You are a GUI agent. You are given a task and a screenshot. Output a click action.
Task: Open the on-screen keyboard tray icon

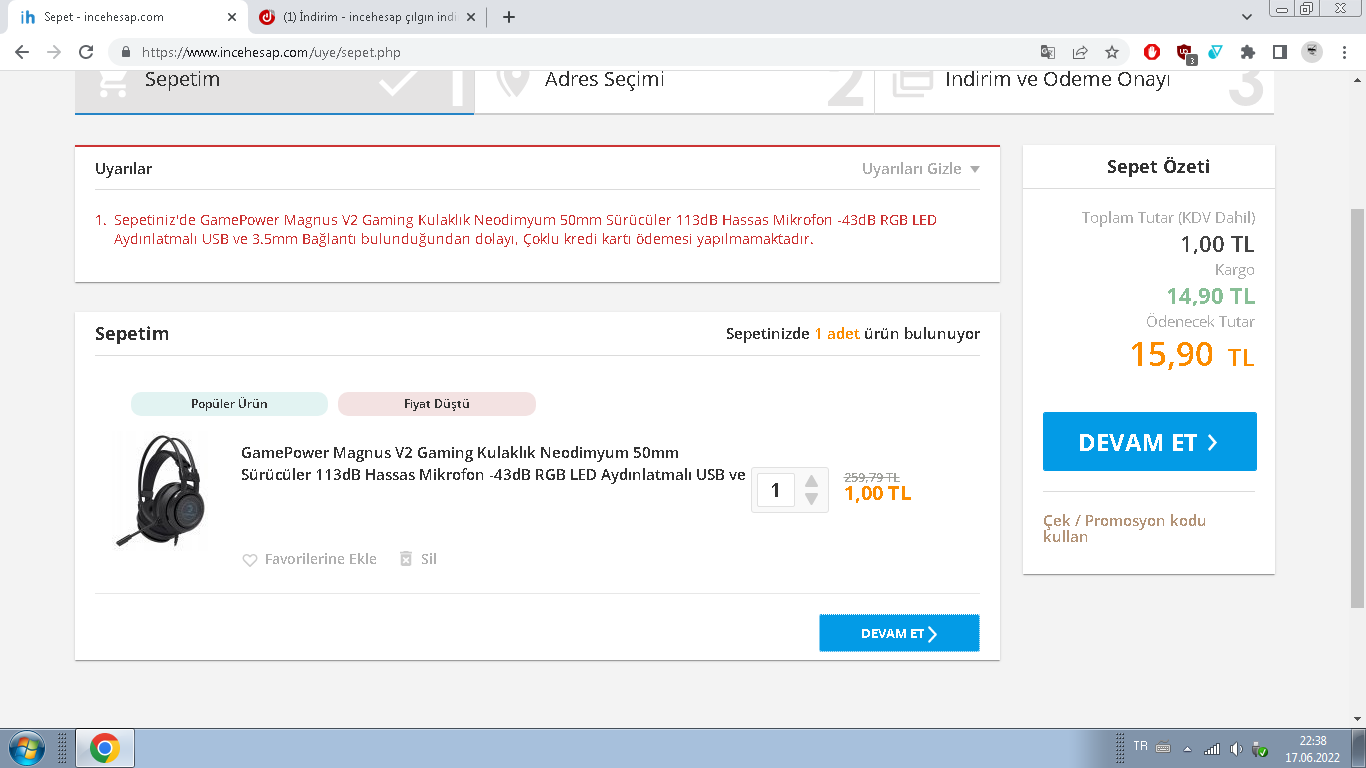(x=1163, y=748)
